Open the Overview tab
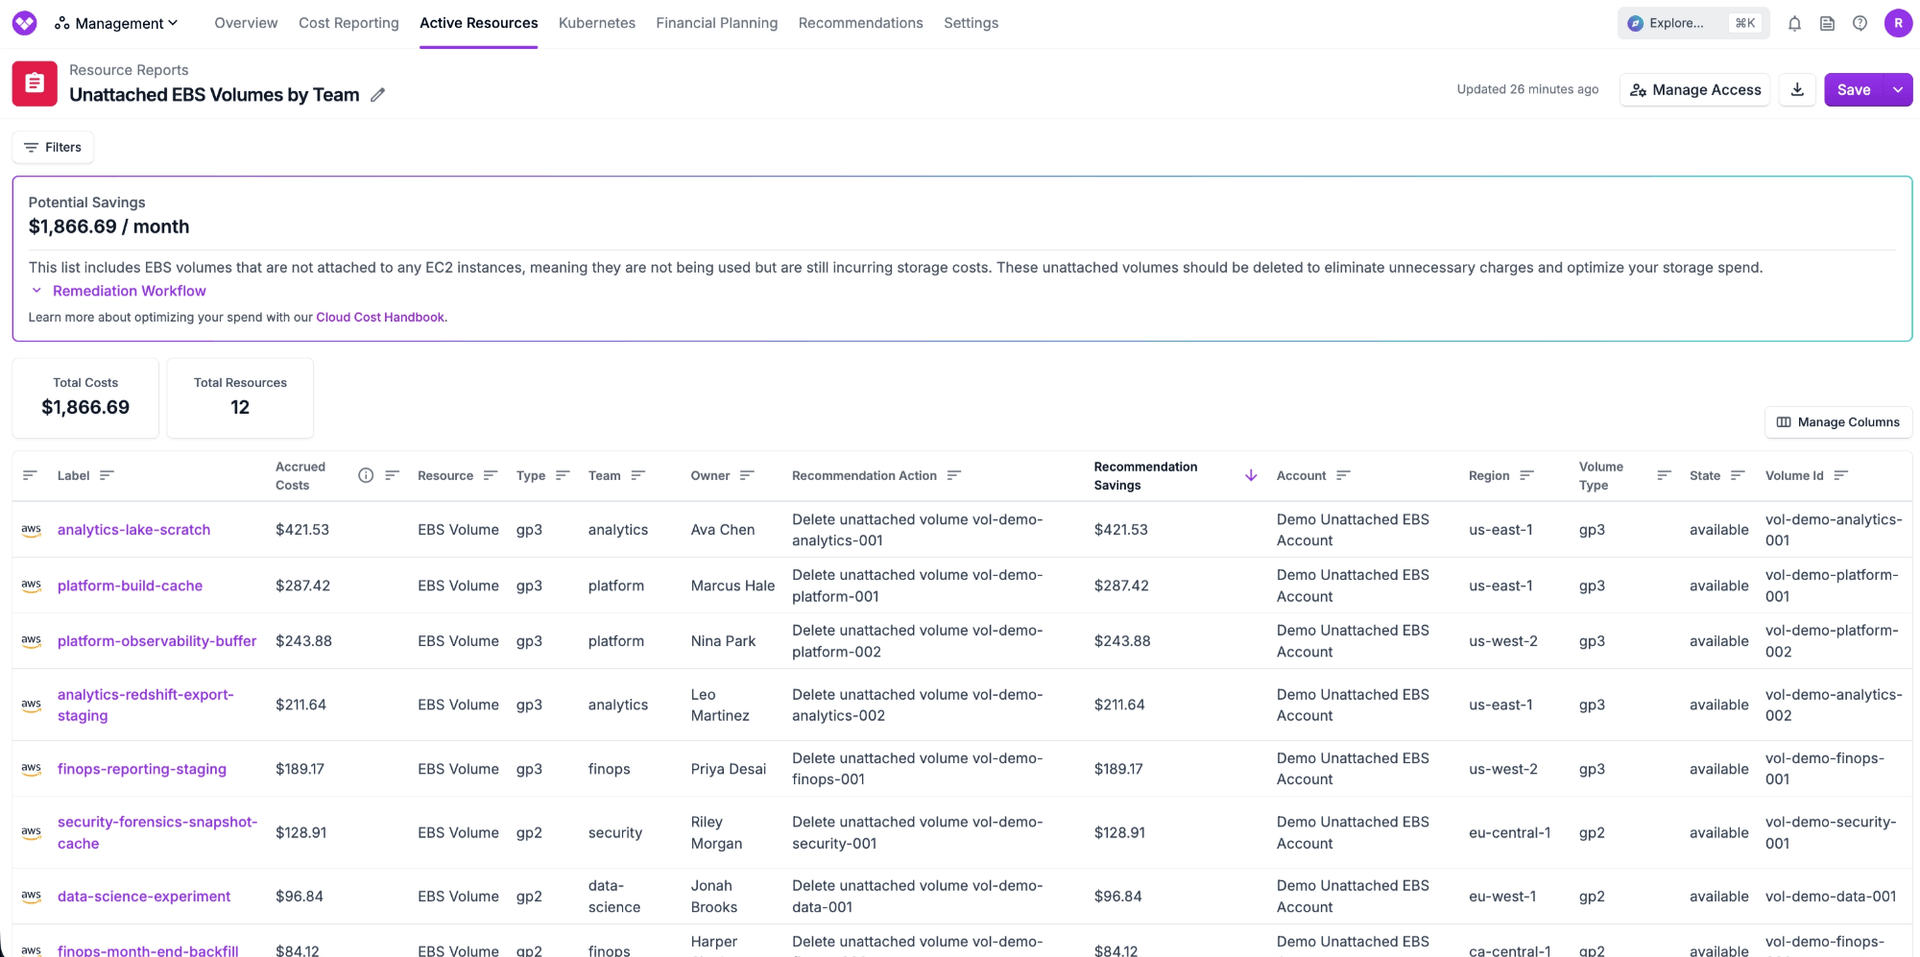 coord(246,23)
